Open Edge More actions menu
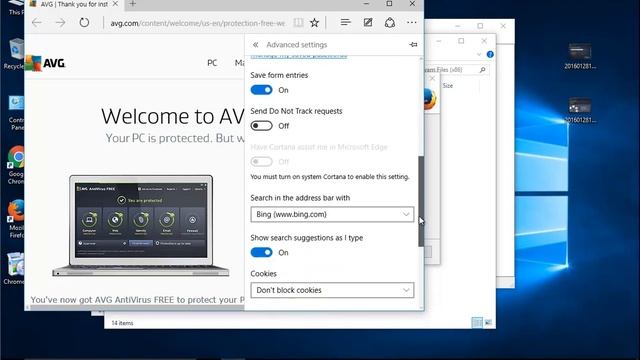 point(412,22)
